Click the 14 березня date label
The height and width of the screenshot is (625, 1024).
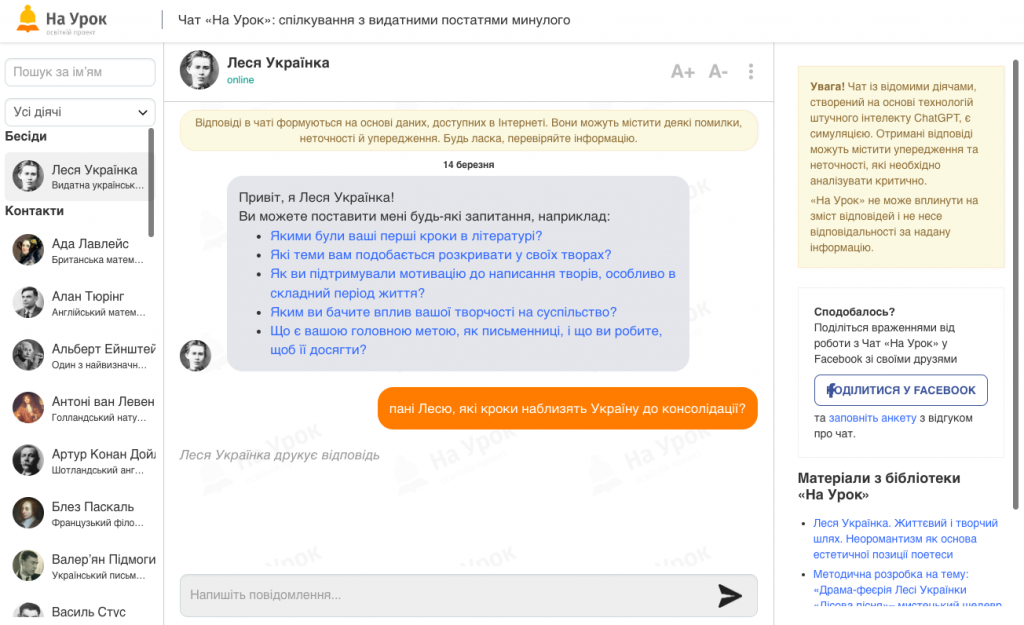point(468,165)
